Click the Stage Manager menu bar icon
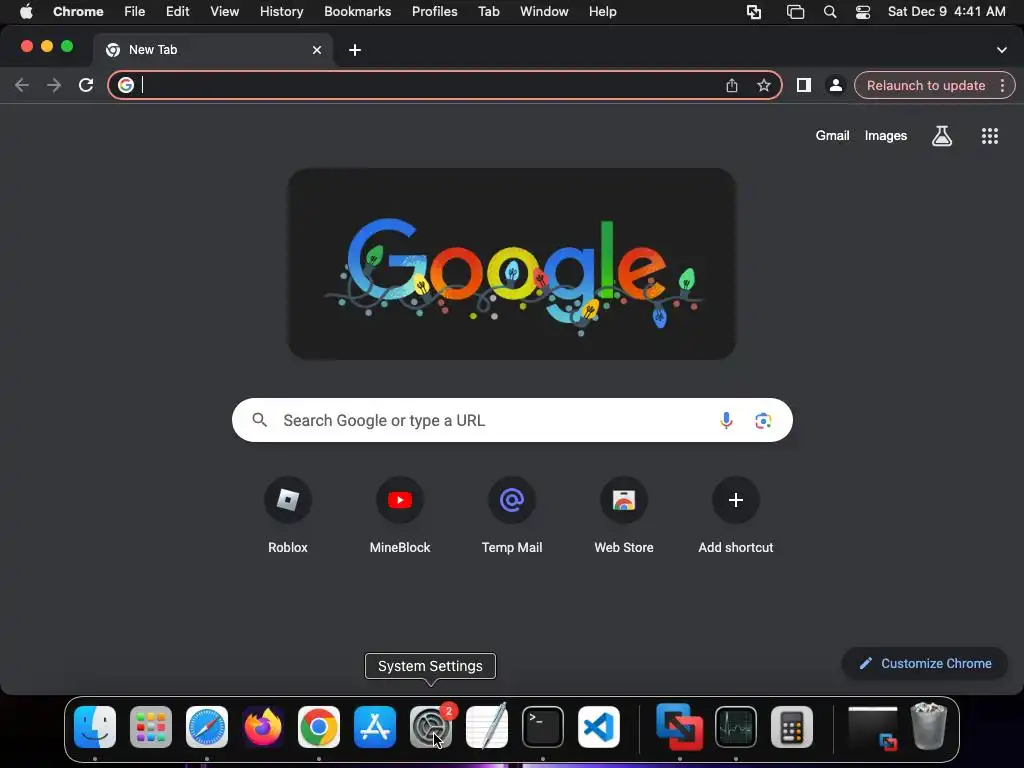This screenshot has width=1024, height=768. click(795, 12)
